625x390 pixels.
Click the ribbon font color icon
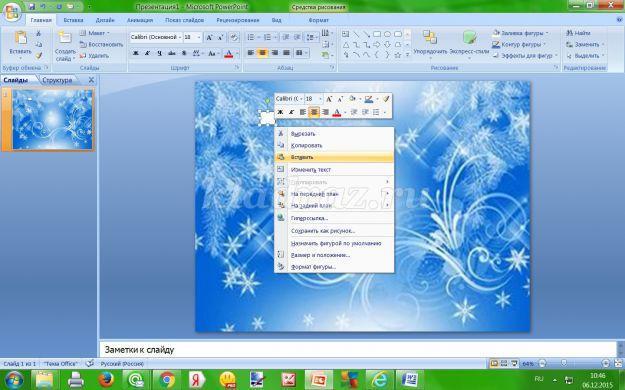click(228, 53)
